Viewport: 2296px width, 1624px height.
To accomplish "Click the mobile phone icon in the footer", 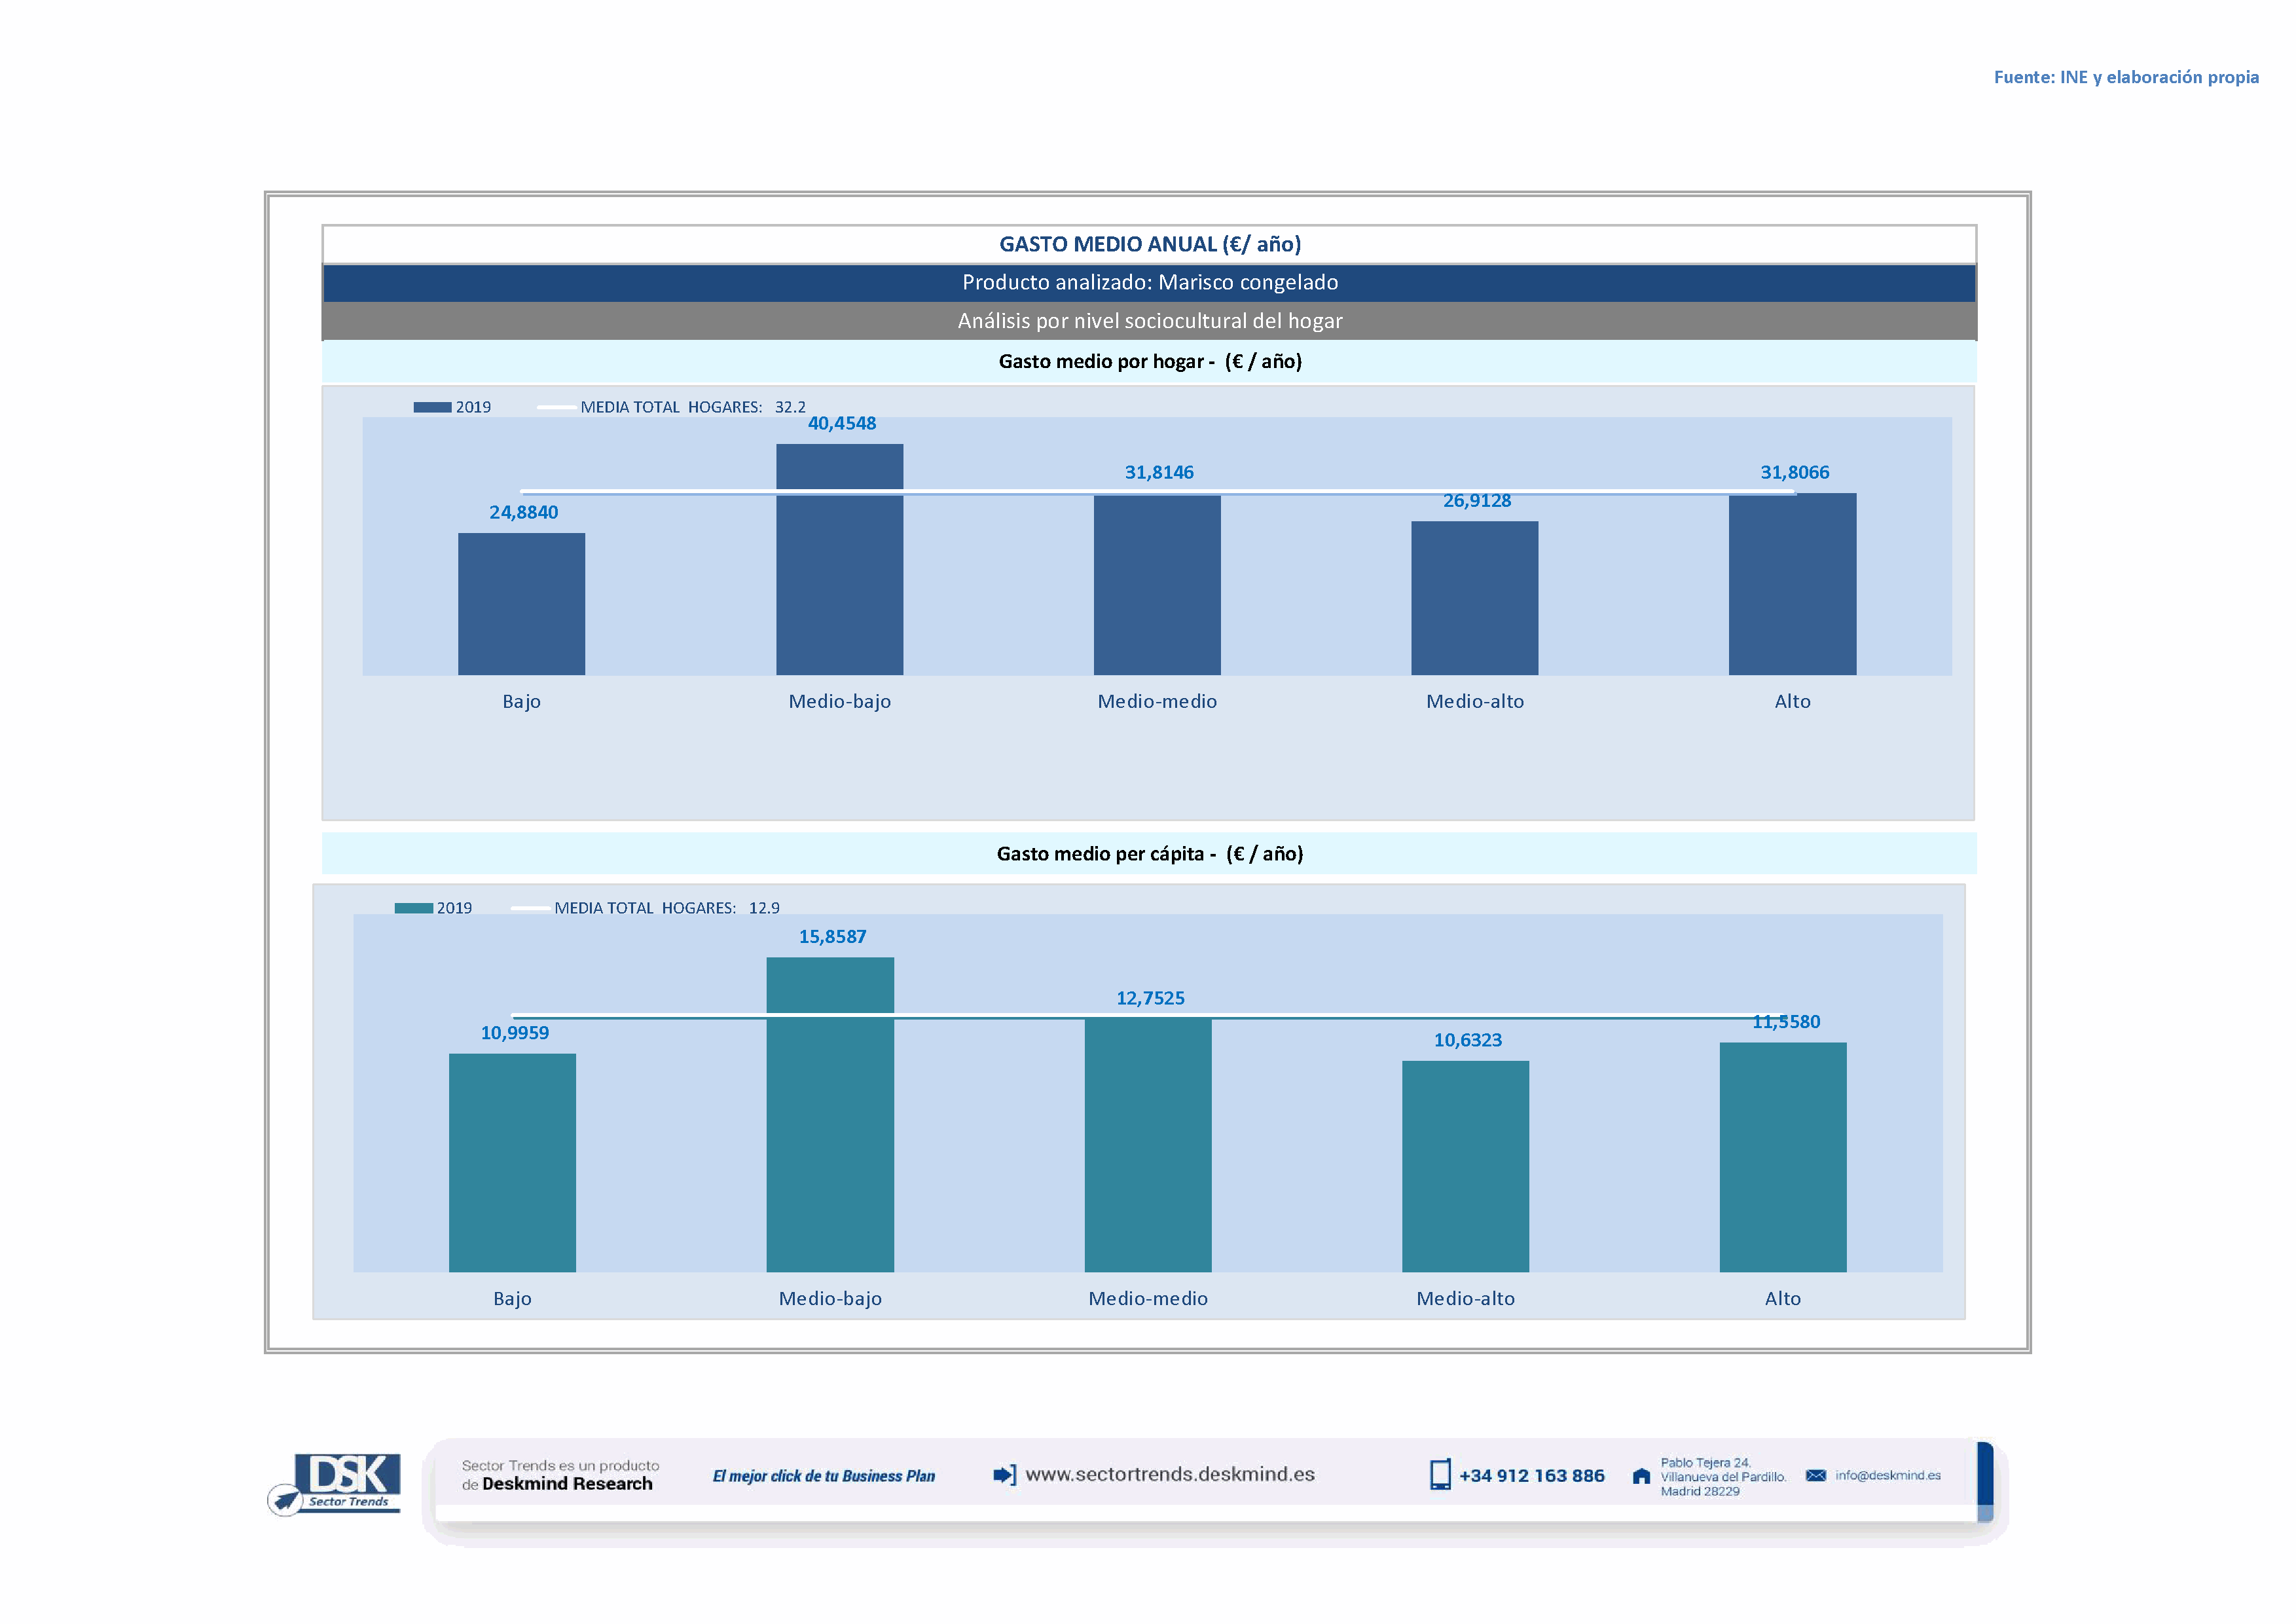I will 1440,1475.
